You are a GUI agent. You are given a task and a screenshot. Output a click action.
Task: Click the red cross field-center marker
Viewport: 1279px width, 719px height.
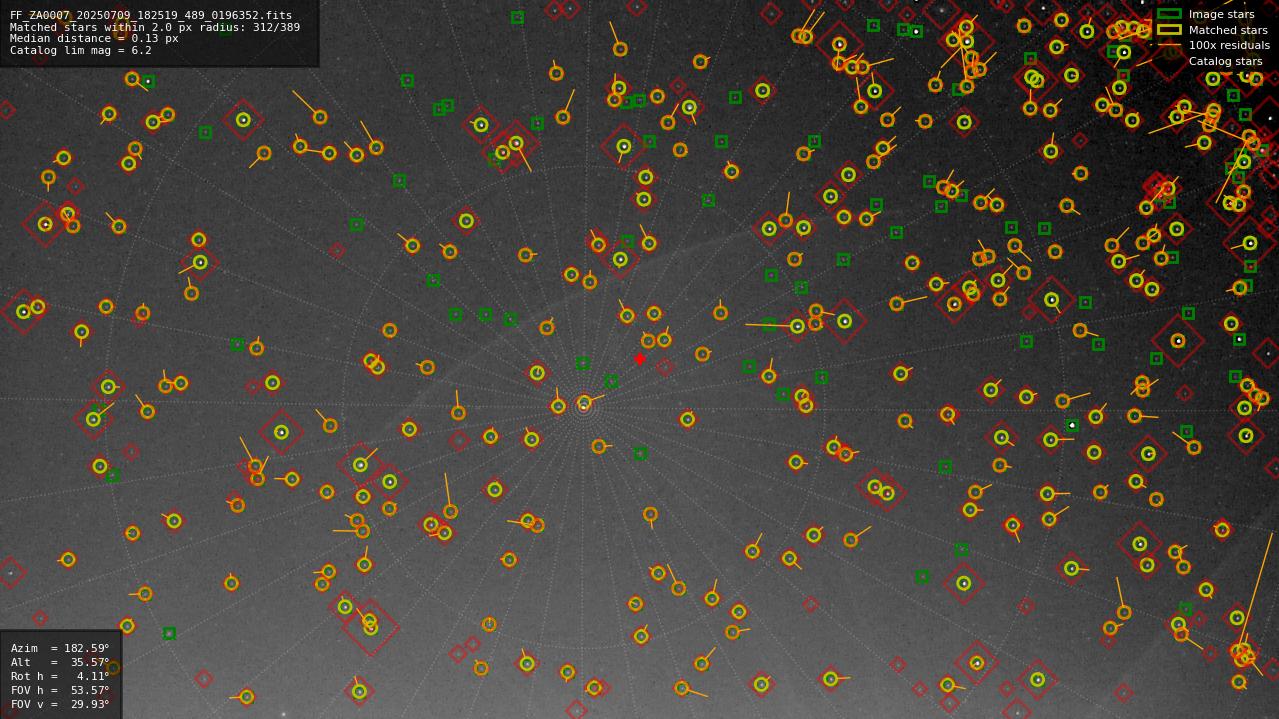pyautogui.click(x=640, y=359)
